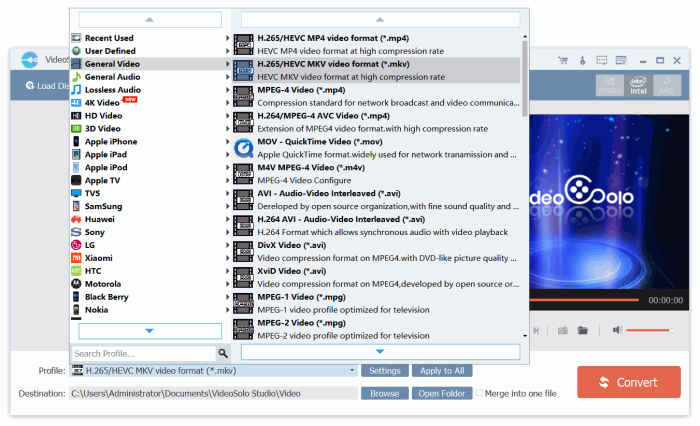
Task: Move the category list down with arrow
Action: pos(150,331)
